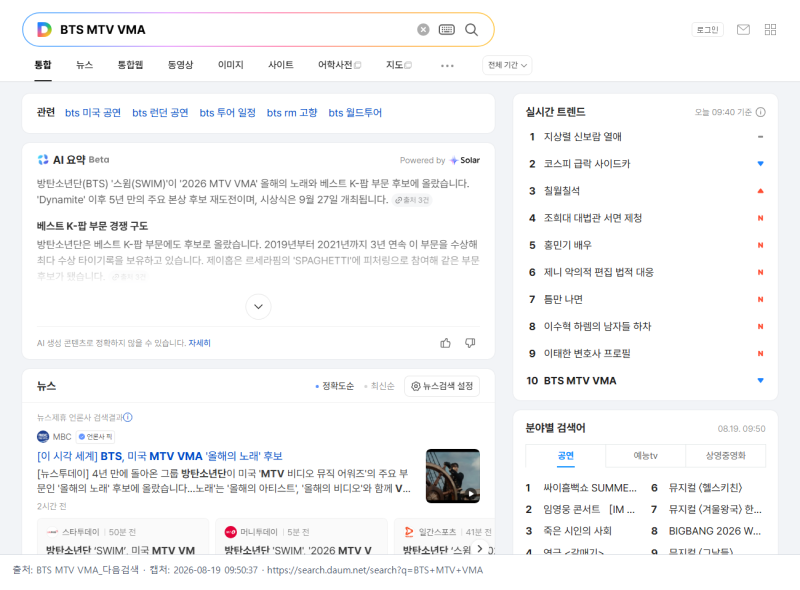Image resolution: width=800 pixels, height=590 pixels.
Task: Clear the search query with the X icon
Action: (x=423, y=30)
